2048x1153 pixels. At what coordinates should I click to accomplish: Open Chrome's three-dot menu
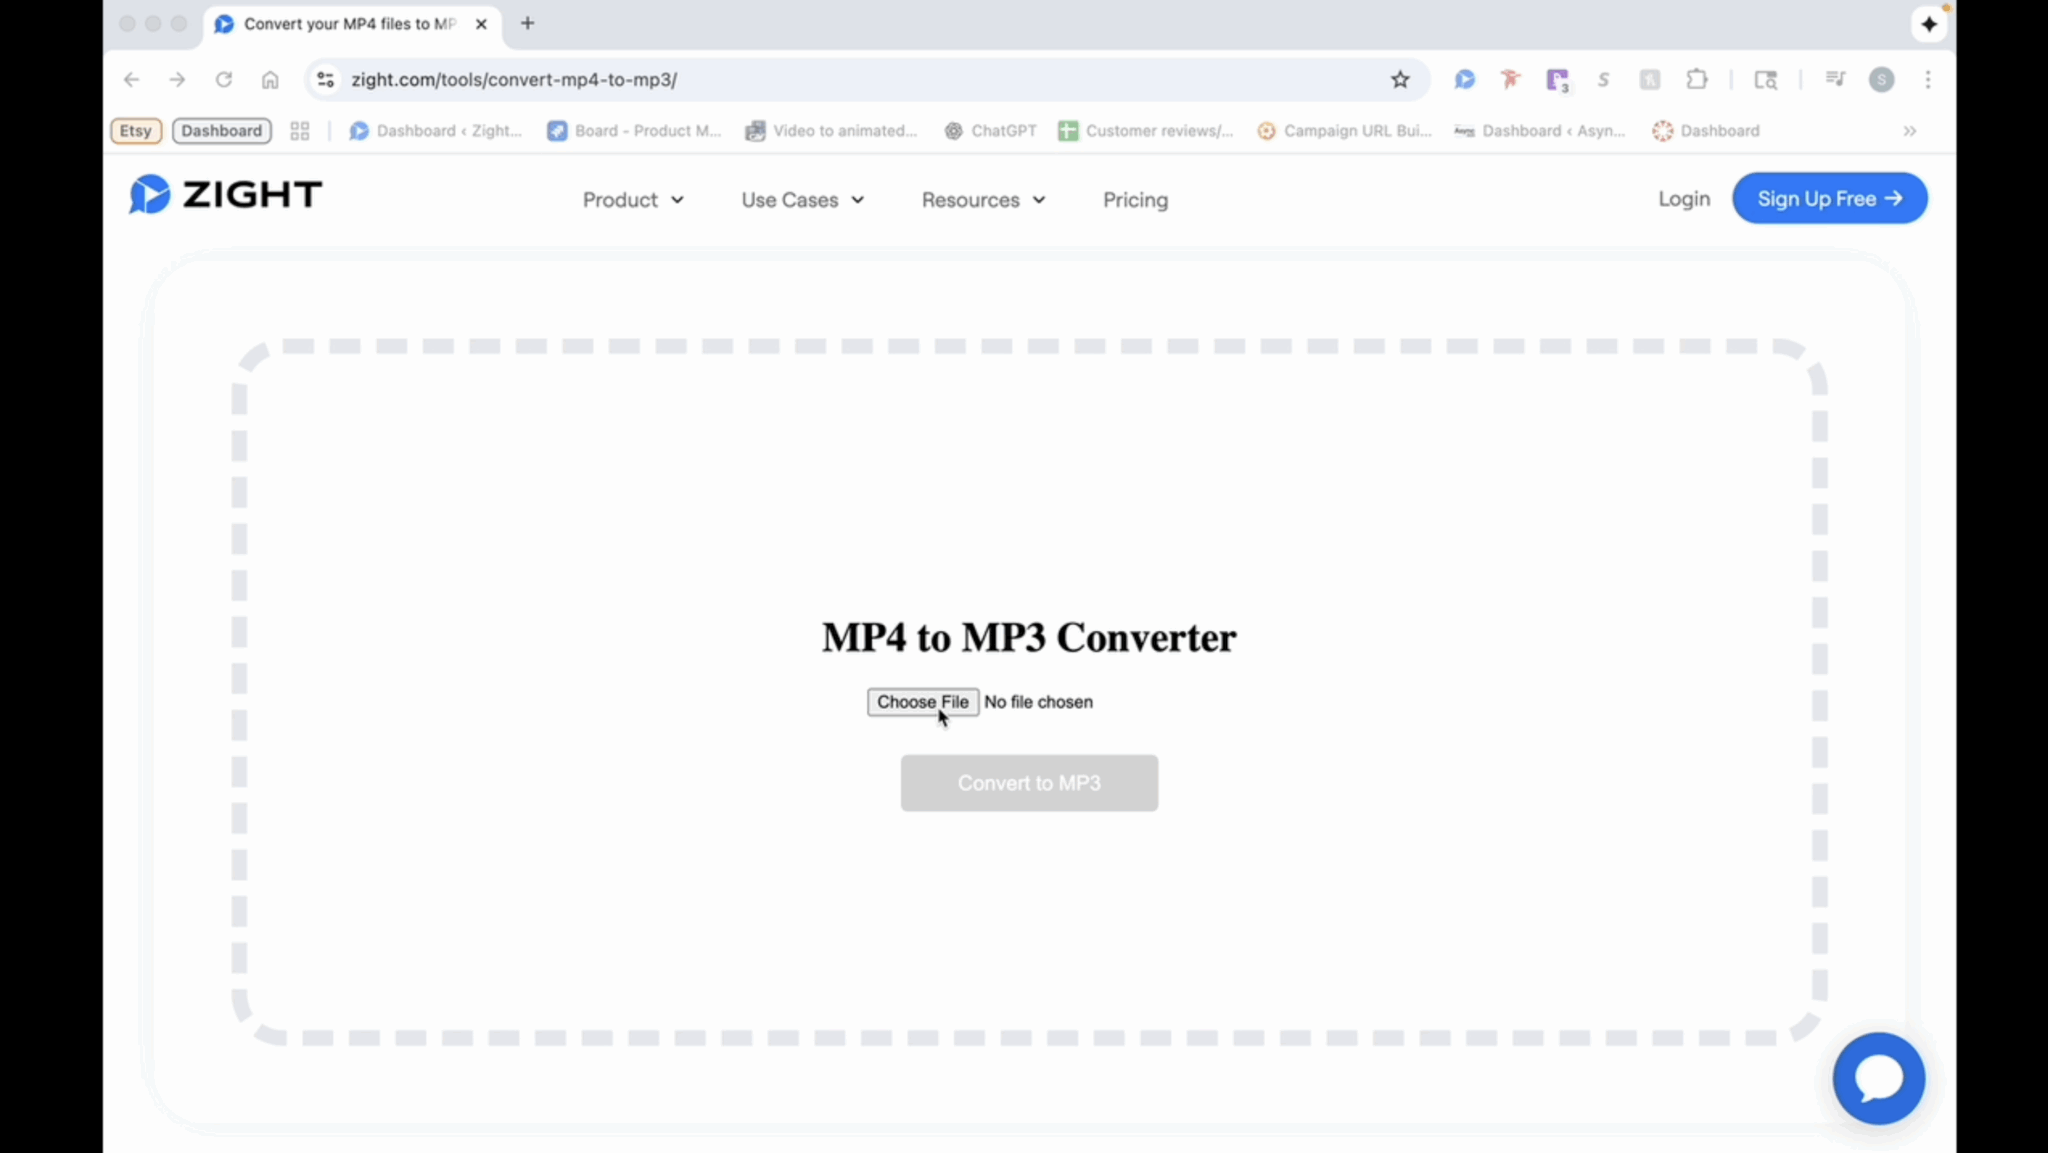click(1926, 79)
